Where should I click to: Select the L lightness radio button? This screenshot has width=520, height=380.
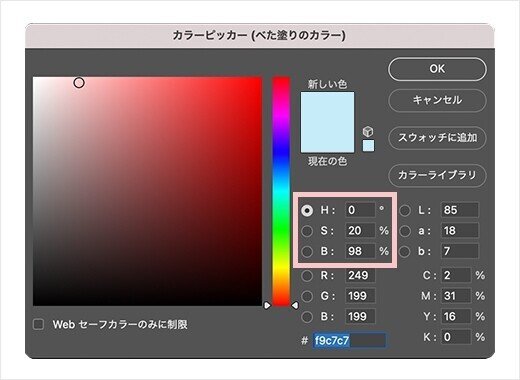(x=405, y=210)
